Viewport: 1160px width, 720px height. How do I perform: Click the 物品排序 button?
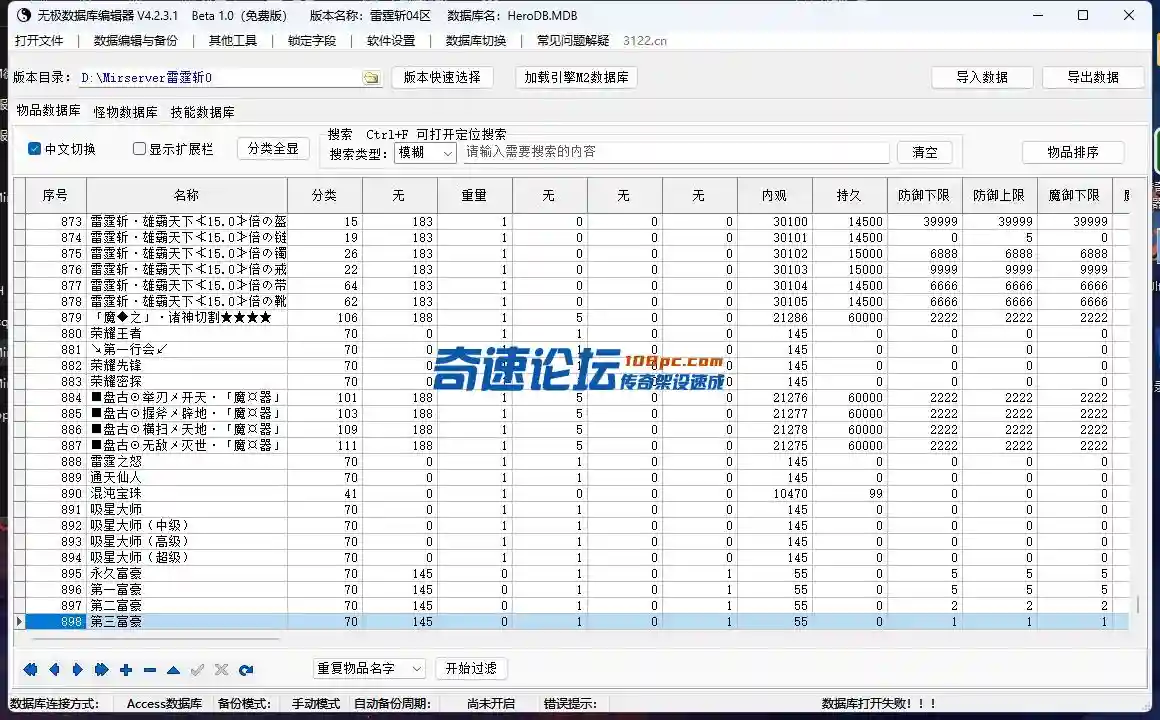[x=1073, y=152]
